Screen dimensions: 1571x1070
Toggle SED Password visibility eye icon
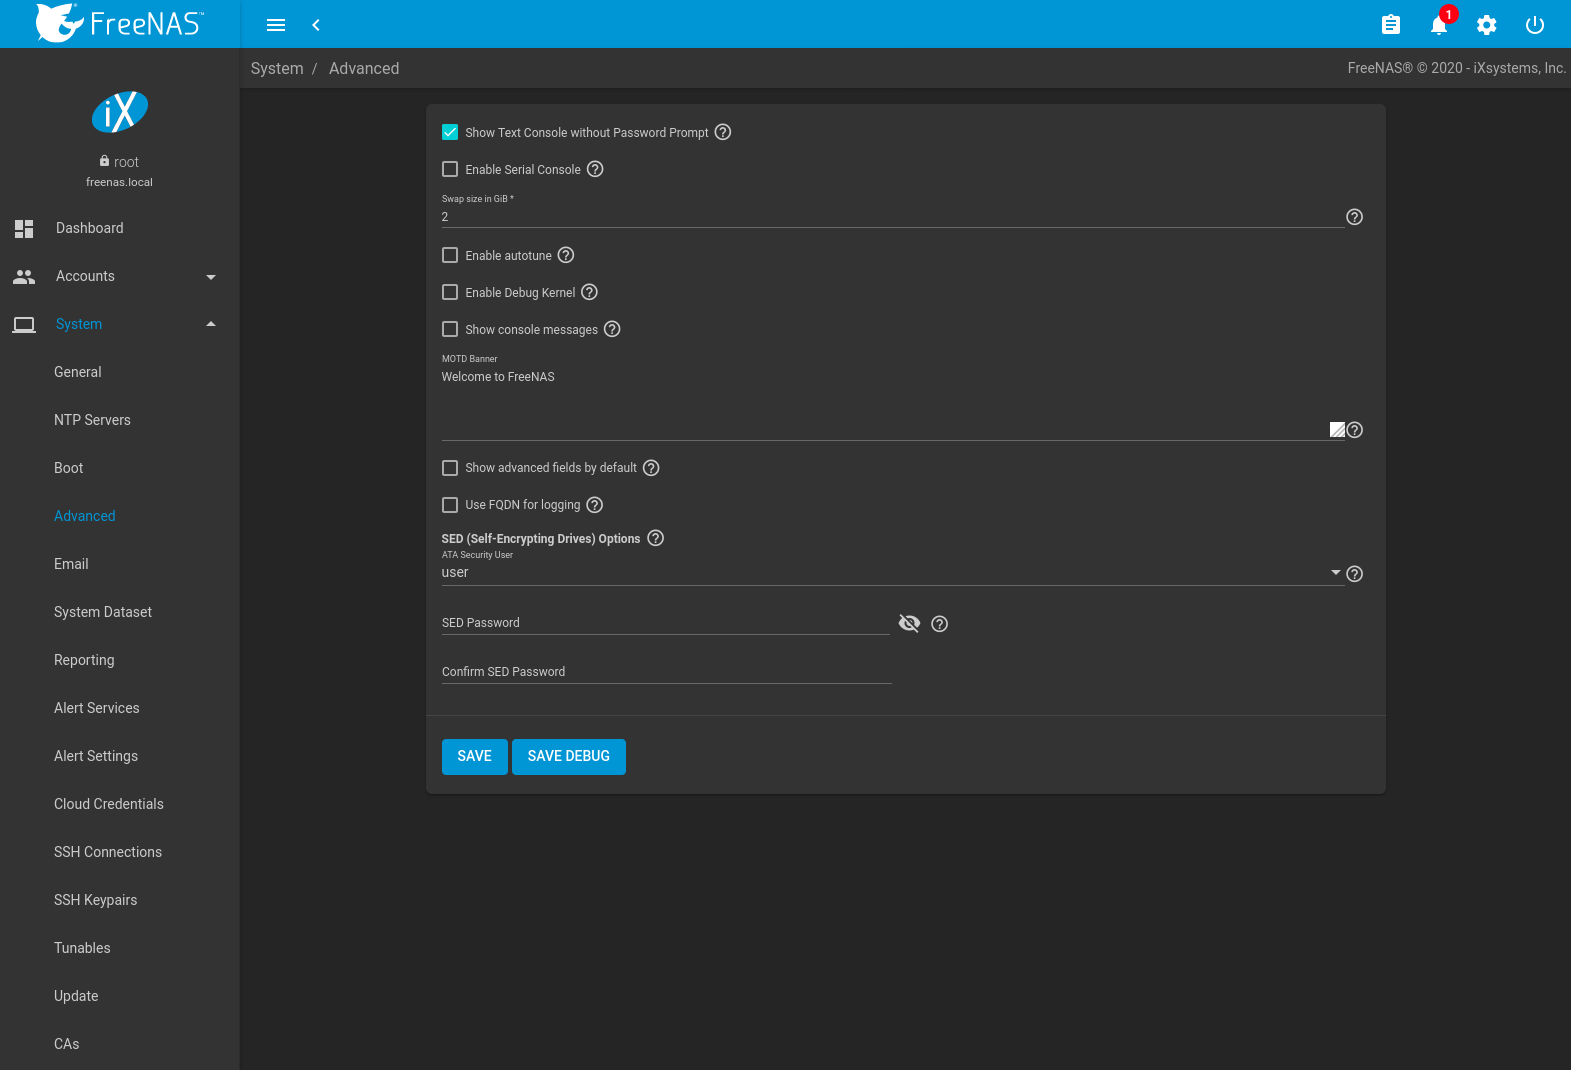click(x=909, y=624)
